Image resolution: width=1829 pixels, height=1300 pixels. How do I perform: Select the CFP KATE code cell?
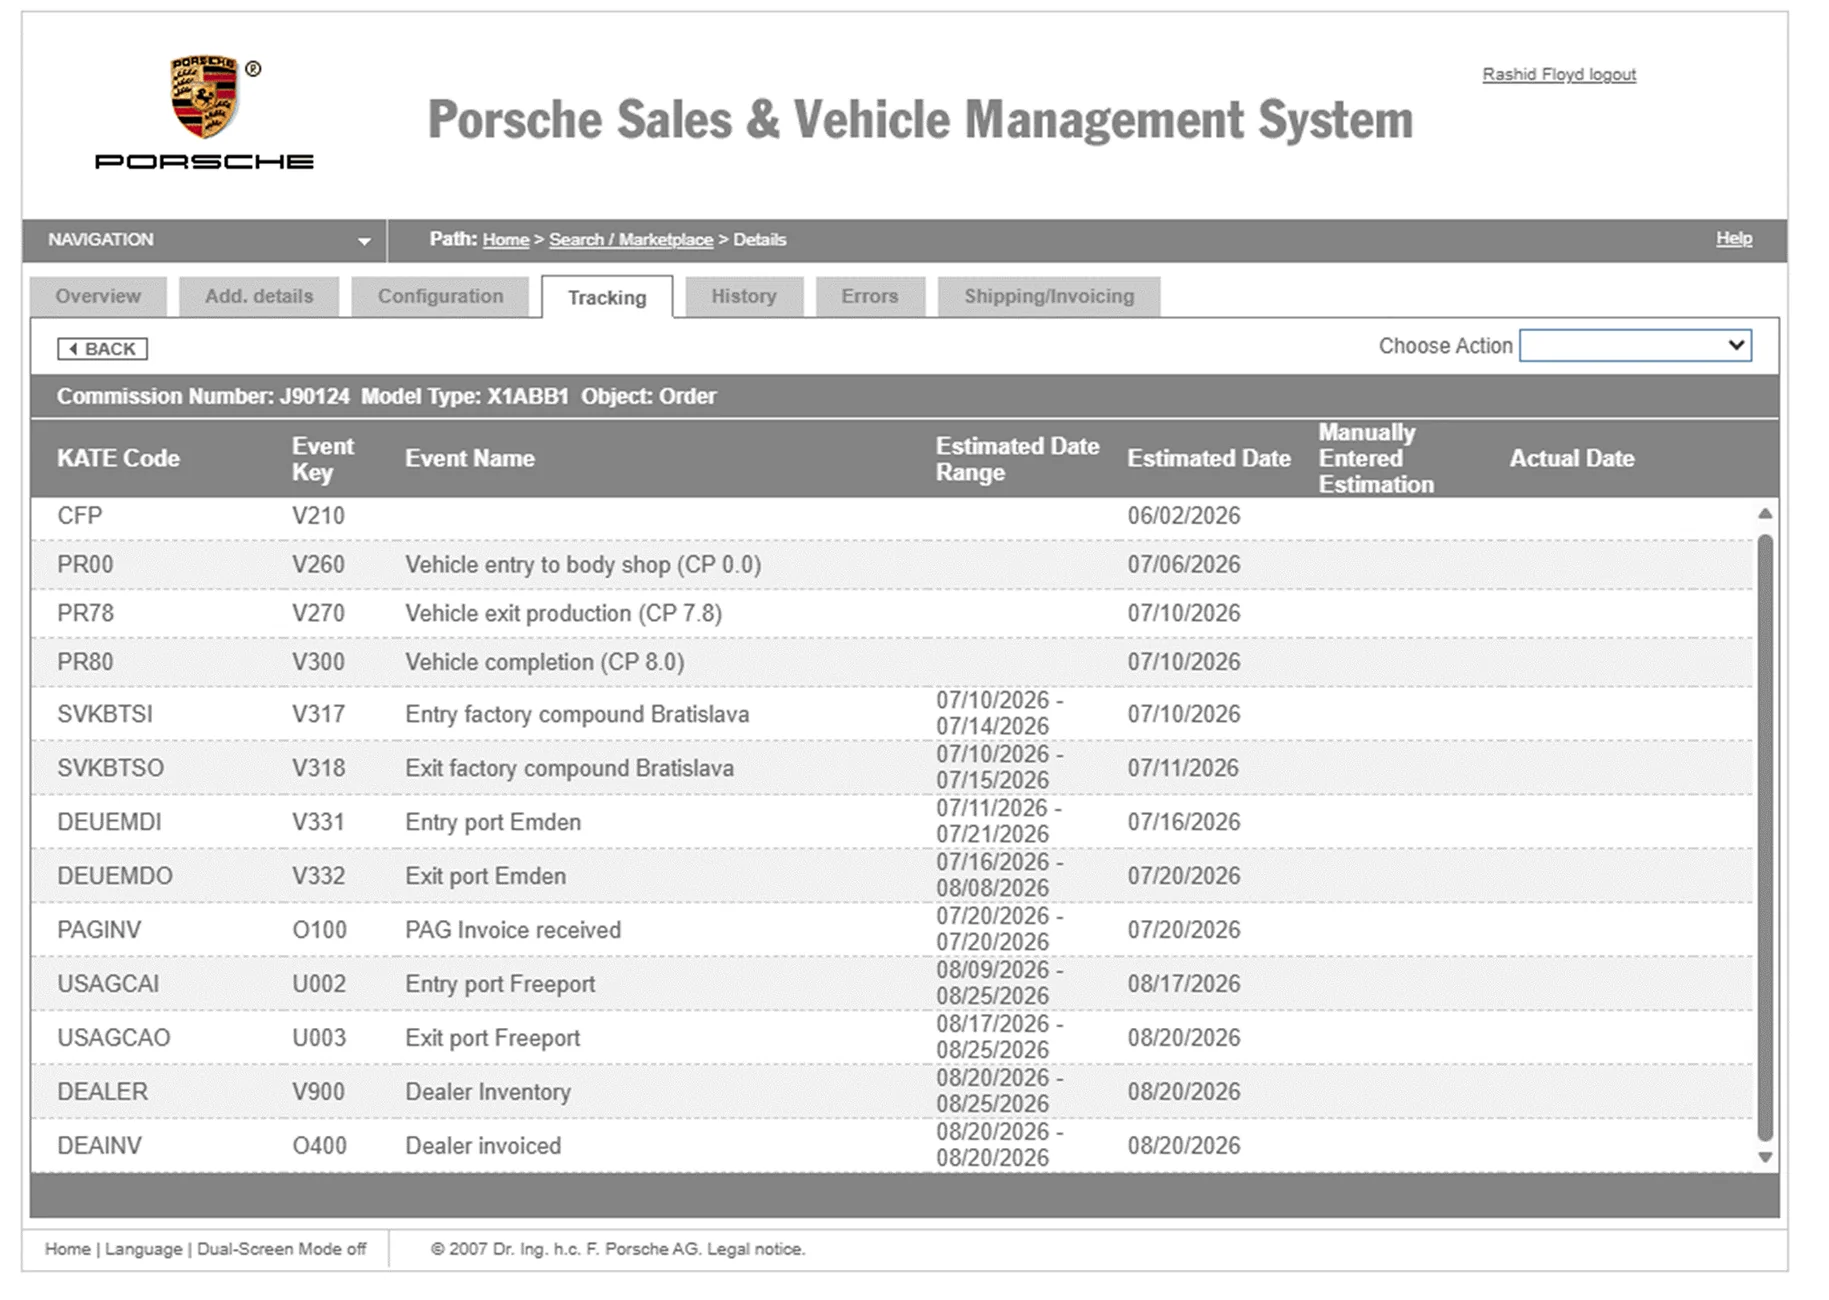pyautogui.click(x=80, y=516)
